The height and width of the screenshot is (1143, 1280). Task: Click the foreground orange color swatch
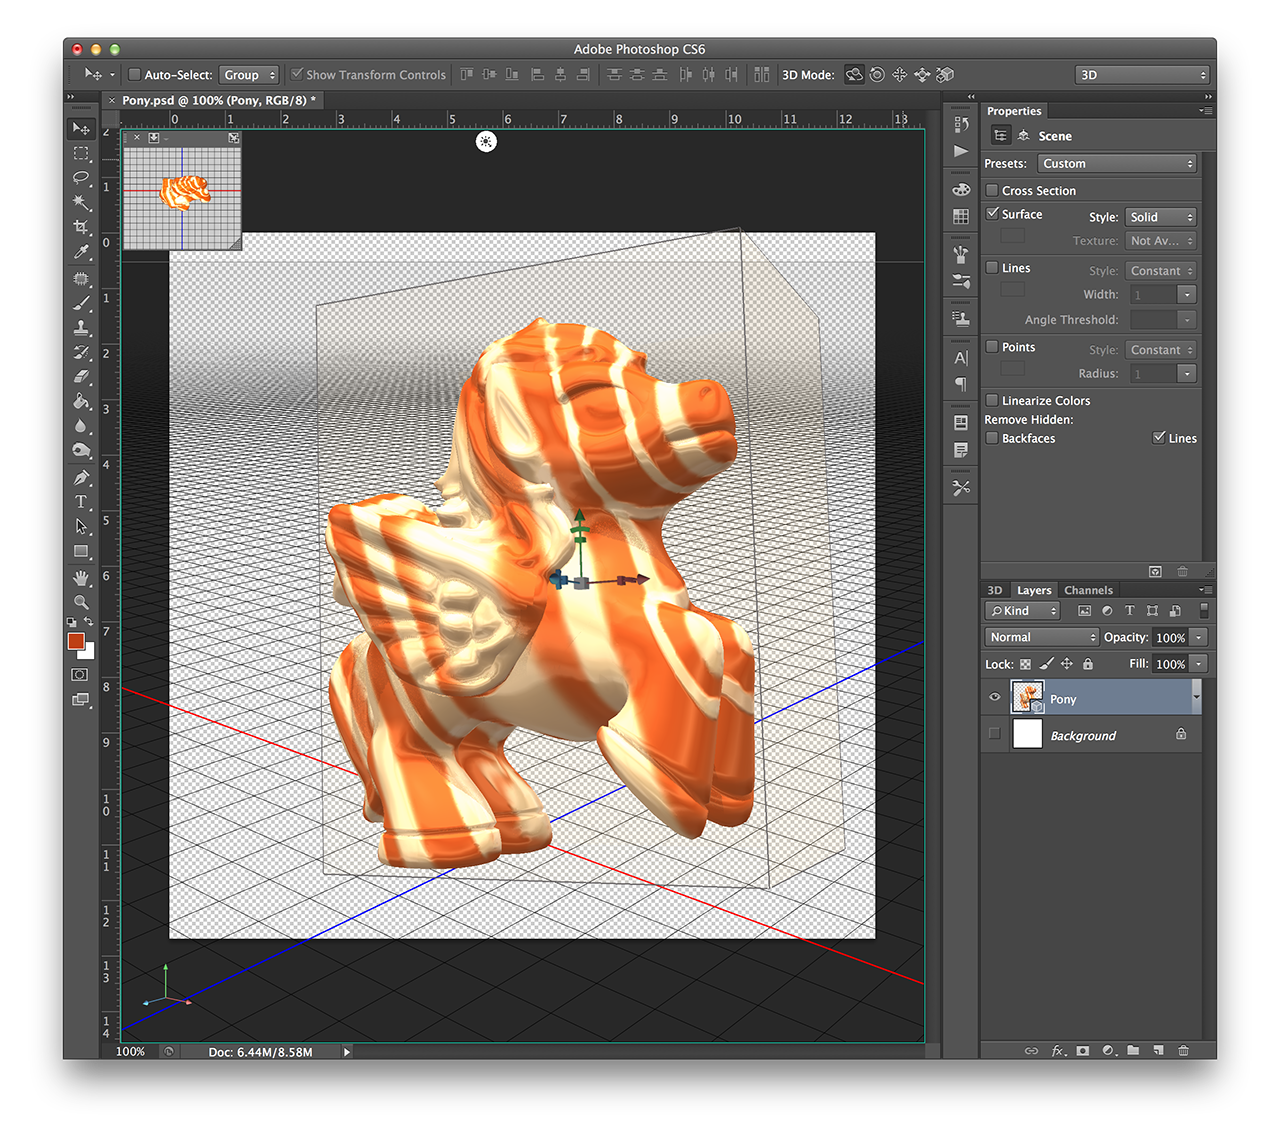click(76, 641)
